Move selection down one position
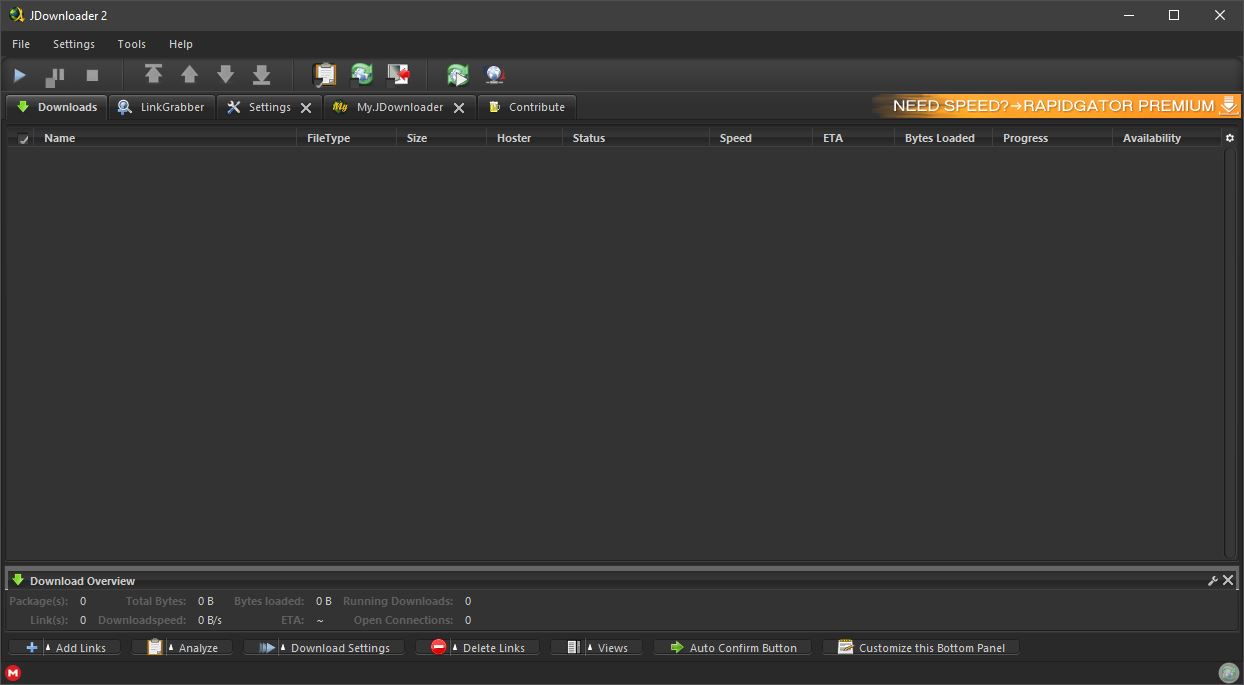The height and width of the screenshot is (685, 1244). [x=225, y=75]
